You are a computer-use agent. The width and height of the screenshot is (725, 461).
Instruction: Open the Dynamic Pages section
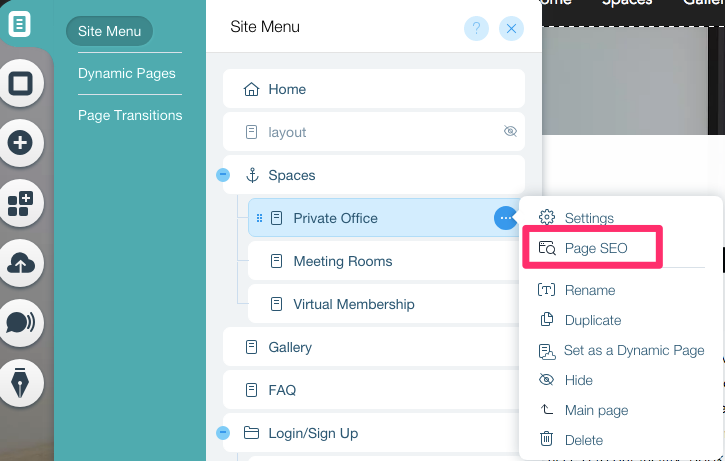pos(126,73)
